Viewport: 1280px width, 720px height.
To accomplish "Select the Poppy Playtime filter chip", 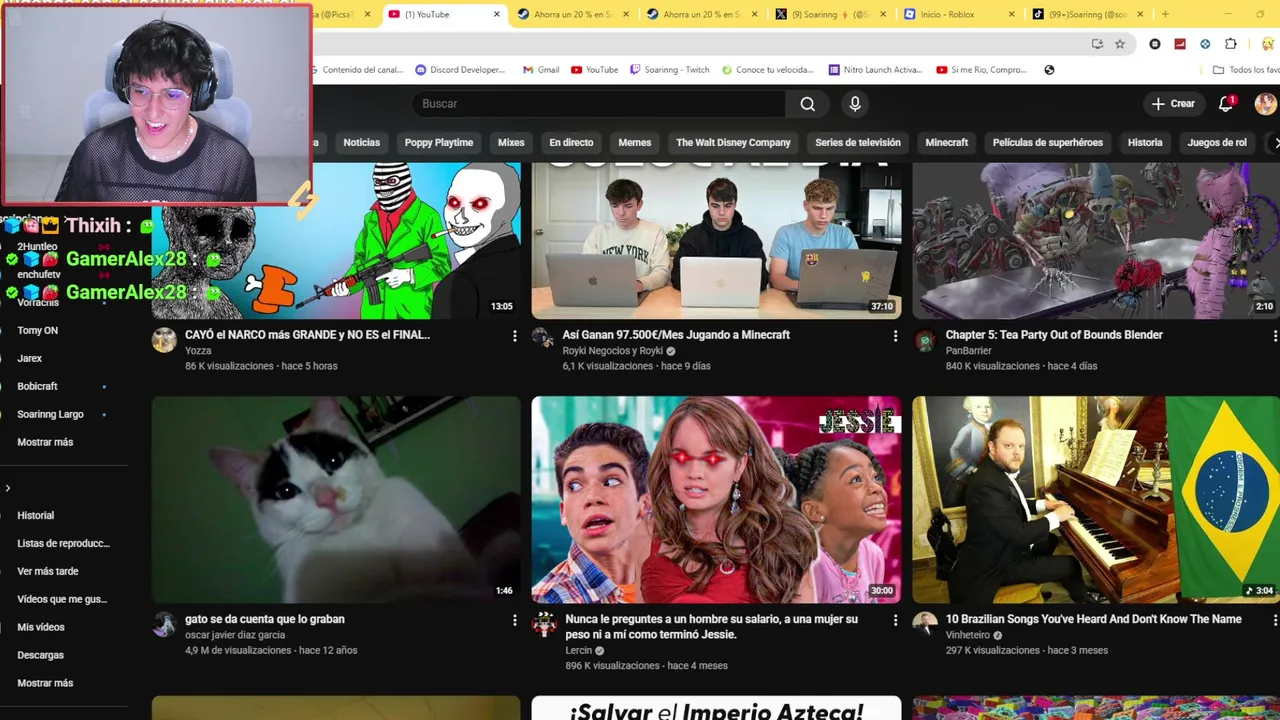I will [x=438, y=142].
